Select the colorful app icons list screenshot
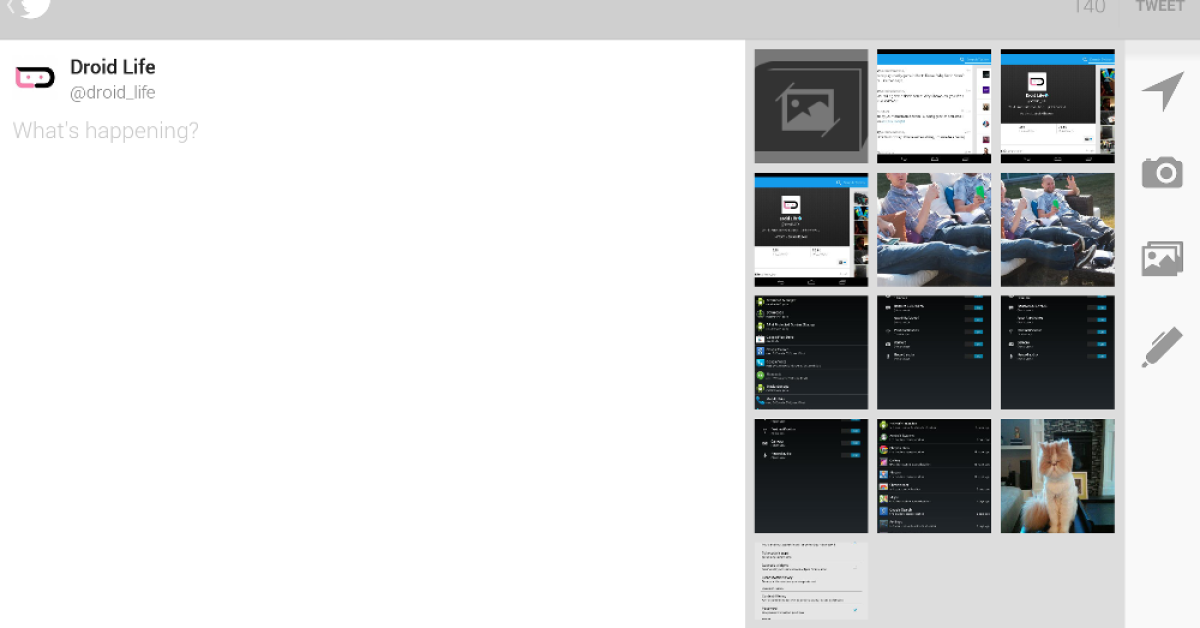Image resolution: width=1200 pixels, height=628 pixels. point(934,476)
